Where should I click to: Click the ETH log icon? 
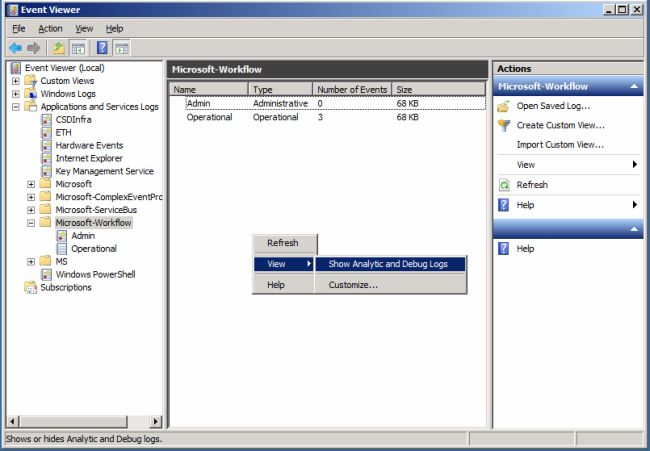[x=46, y=133]
